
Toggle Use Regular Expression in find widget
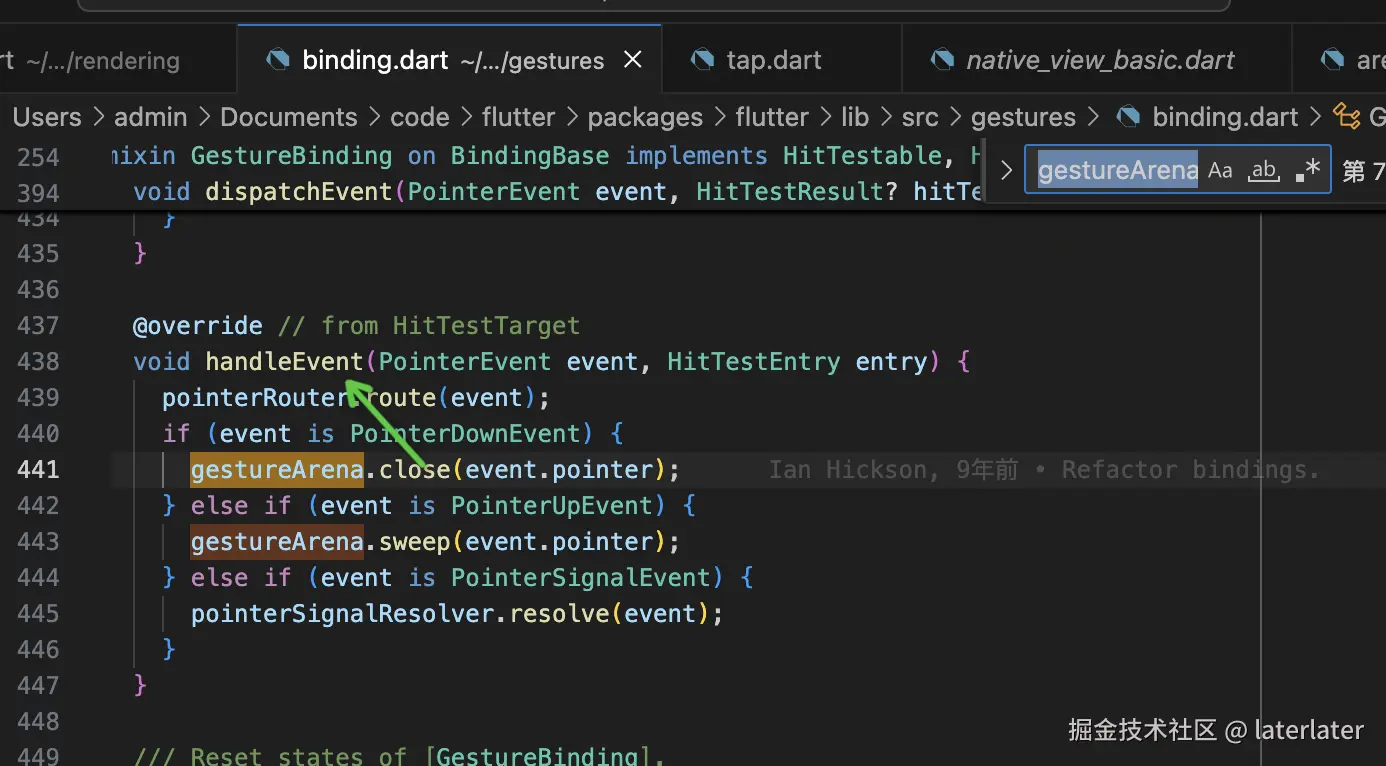point(1307,170)
